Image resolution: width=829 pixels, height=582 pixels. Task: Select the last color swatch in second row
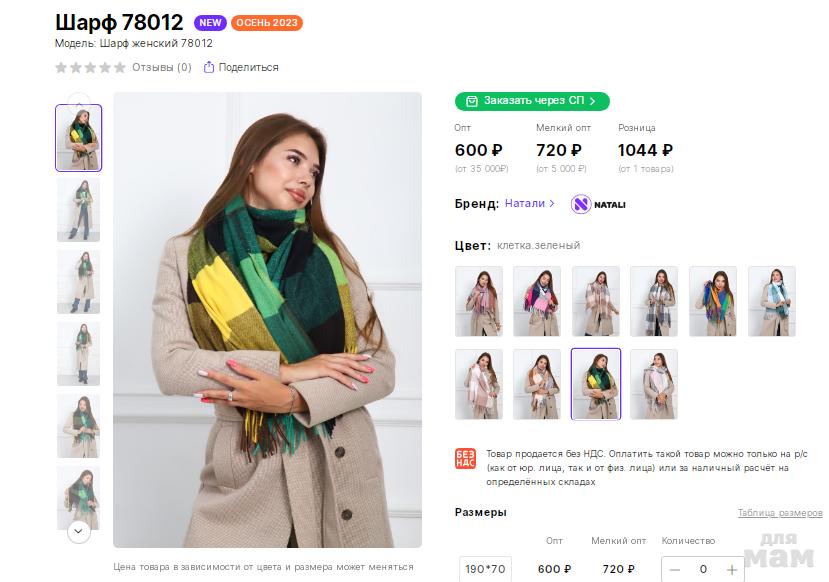[654, 384]
